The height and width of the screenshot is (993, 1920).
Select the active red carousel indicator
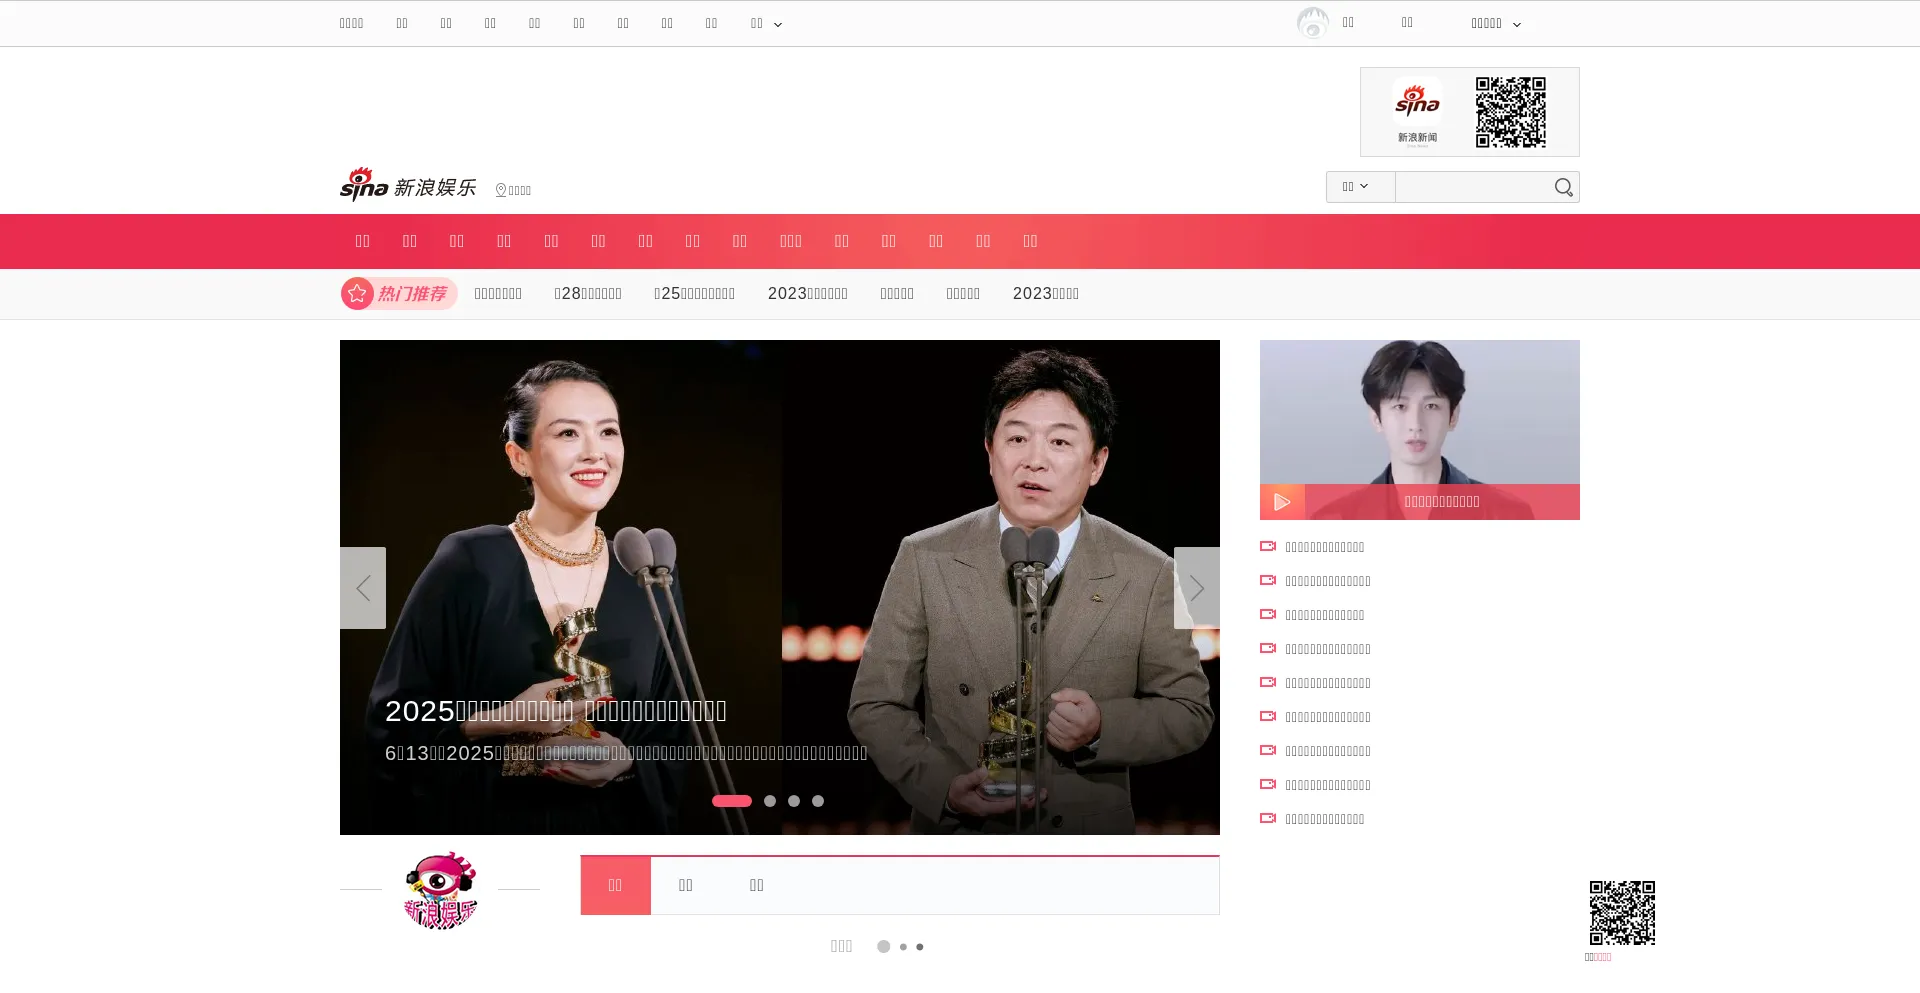coord(731,801)
